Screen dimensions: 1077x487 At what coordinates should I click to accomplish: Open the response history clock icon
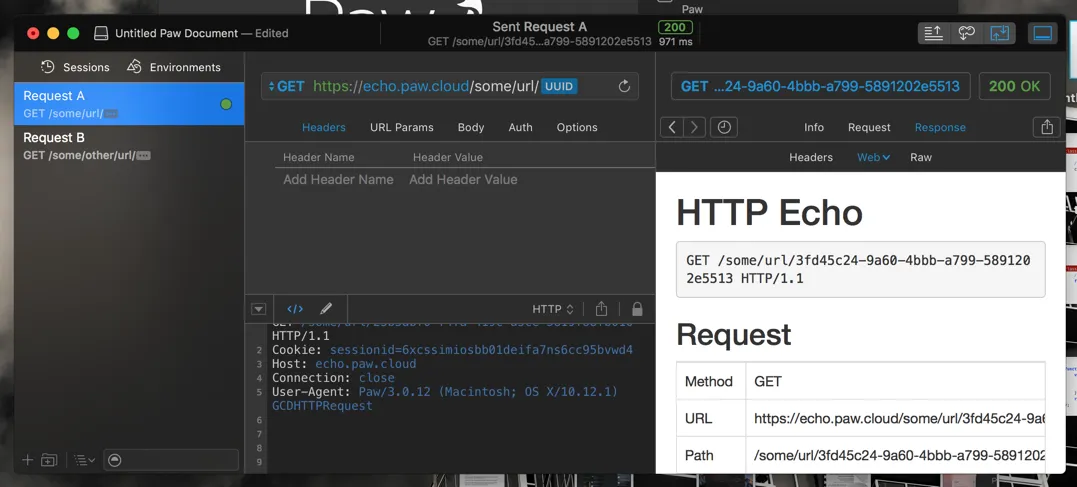[x=723, y=127]
